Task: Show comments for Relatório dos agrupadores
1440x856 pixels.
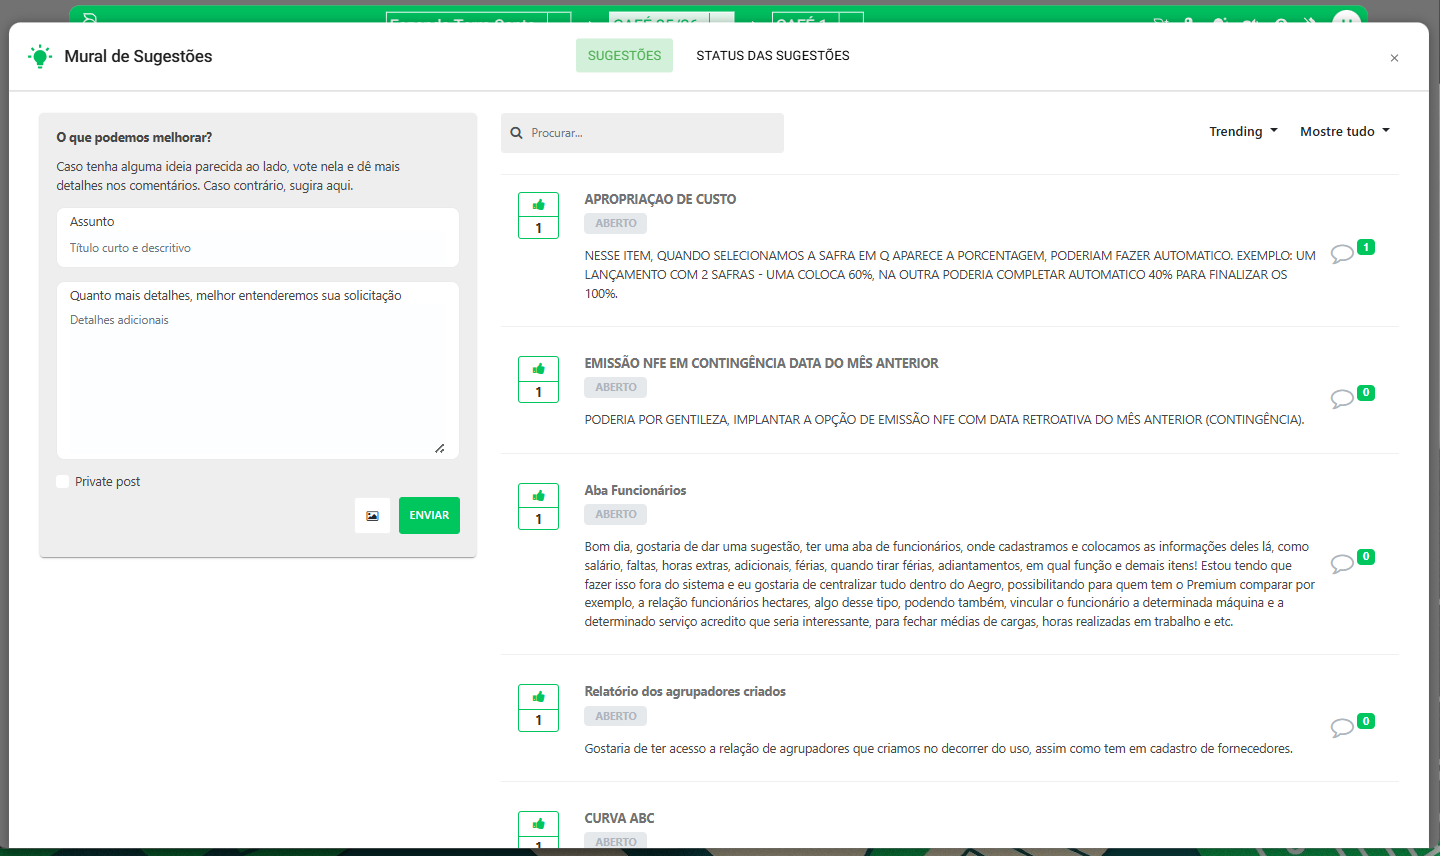Action: (x=1342, y=728)
